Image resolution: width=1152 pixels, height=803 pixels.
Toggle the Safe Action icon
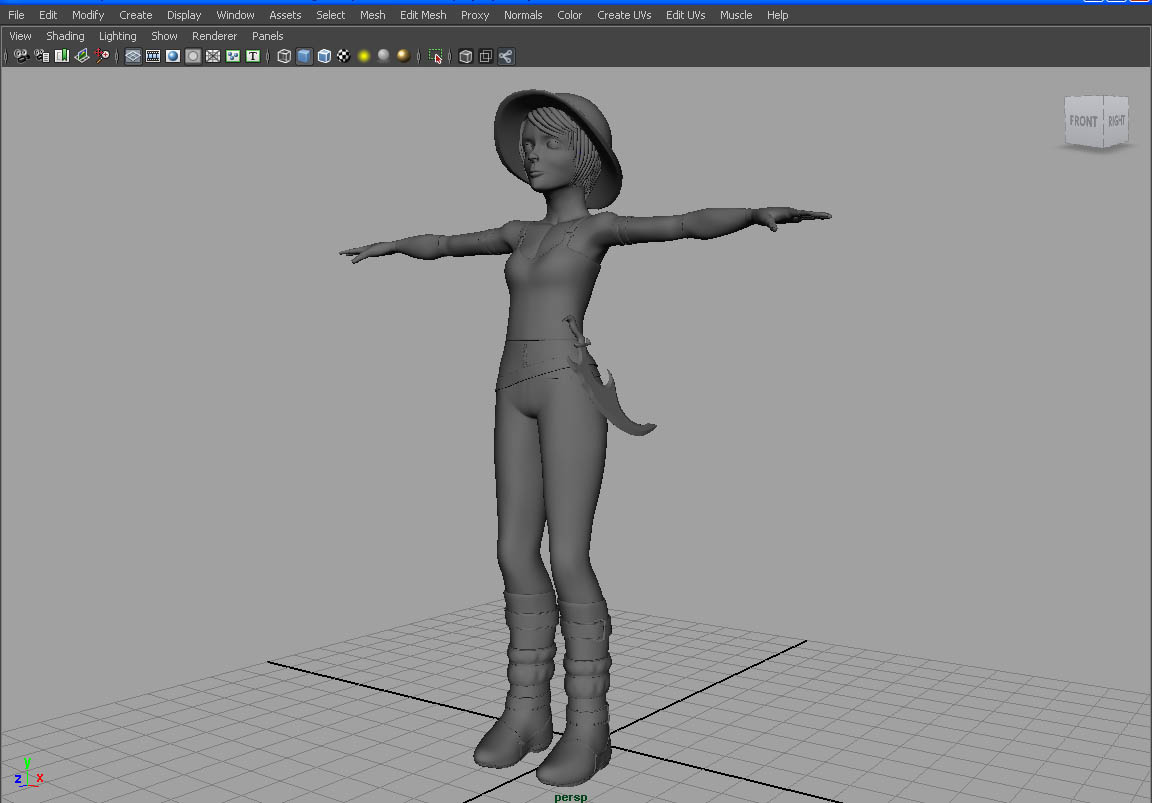233,57
